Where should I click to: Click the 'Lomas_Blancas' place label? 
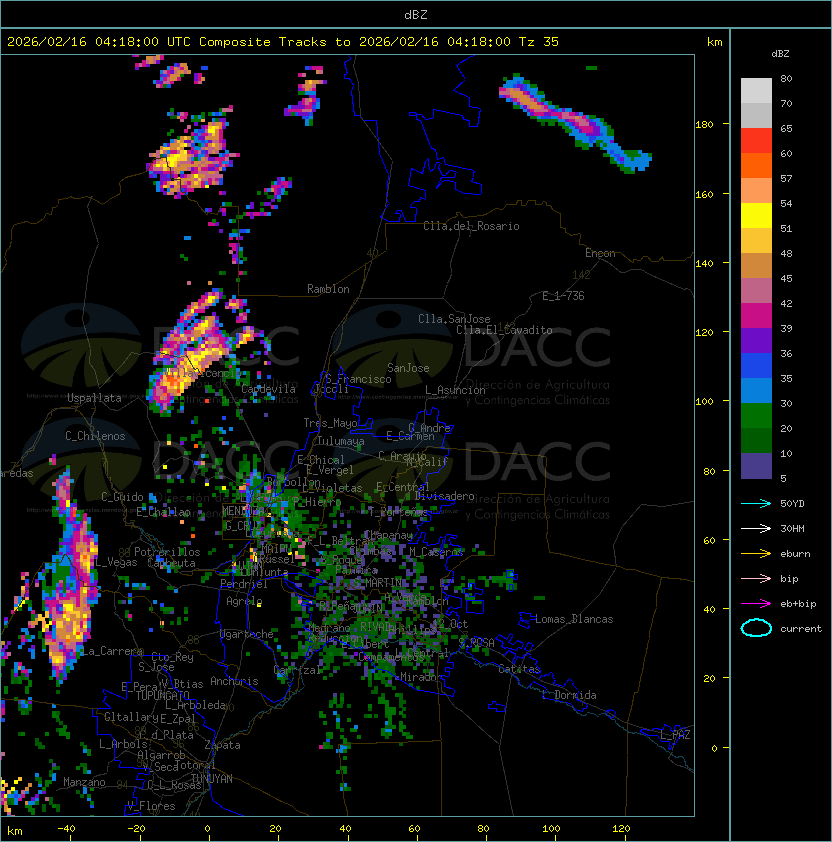click(574, 619)
